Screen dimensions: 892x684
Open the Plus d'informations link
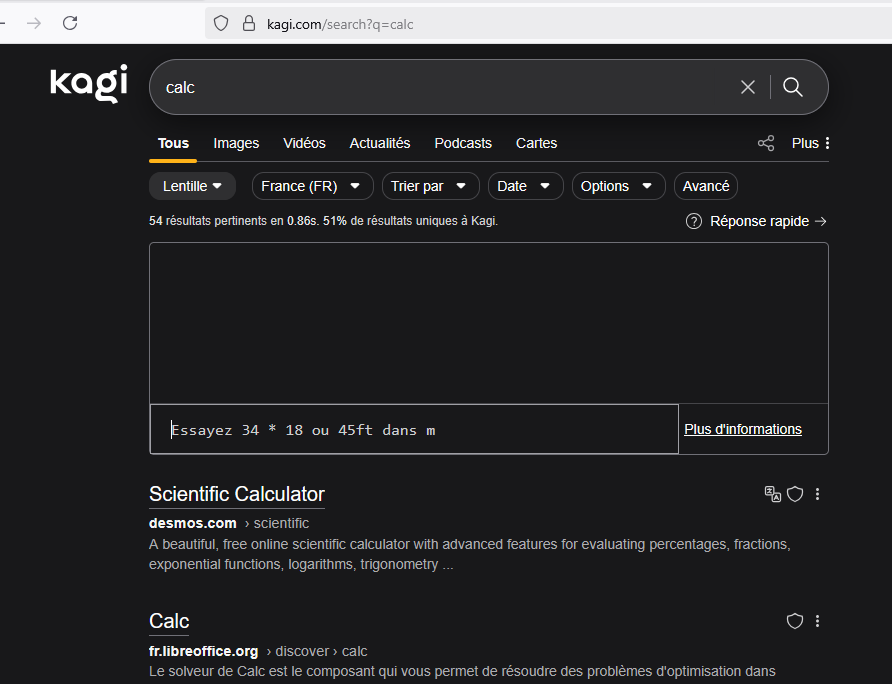pyautogui.click(x=742, y=429)
